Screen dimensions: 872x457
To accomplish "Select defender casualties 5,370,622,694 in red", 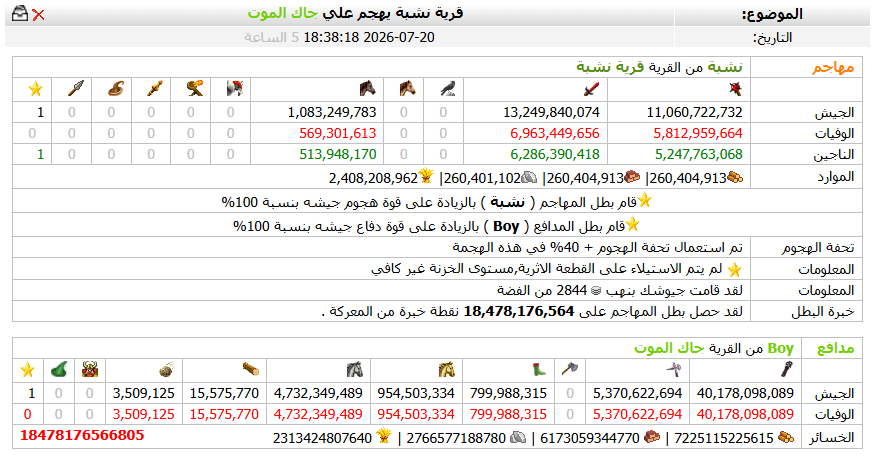I will click(x=637, y=415).
